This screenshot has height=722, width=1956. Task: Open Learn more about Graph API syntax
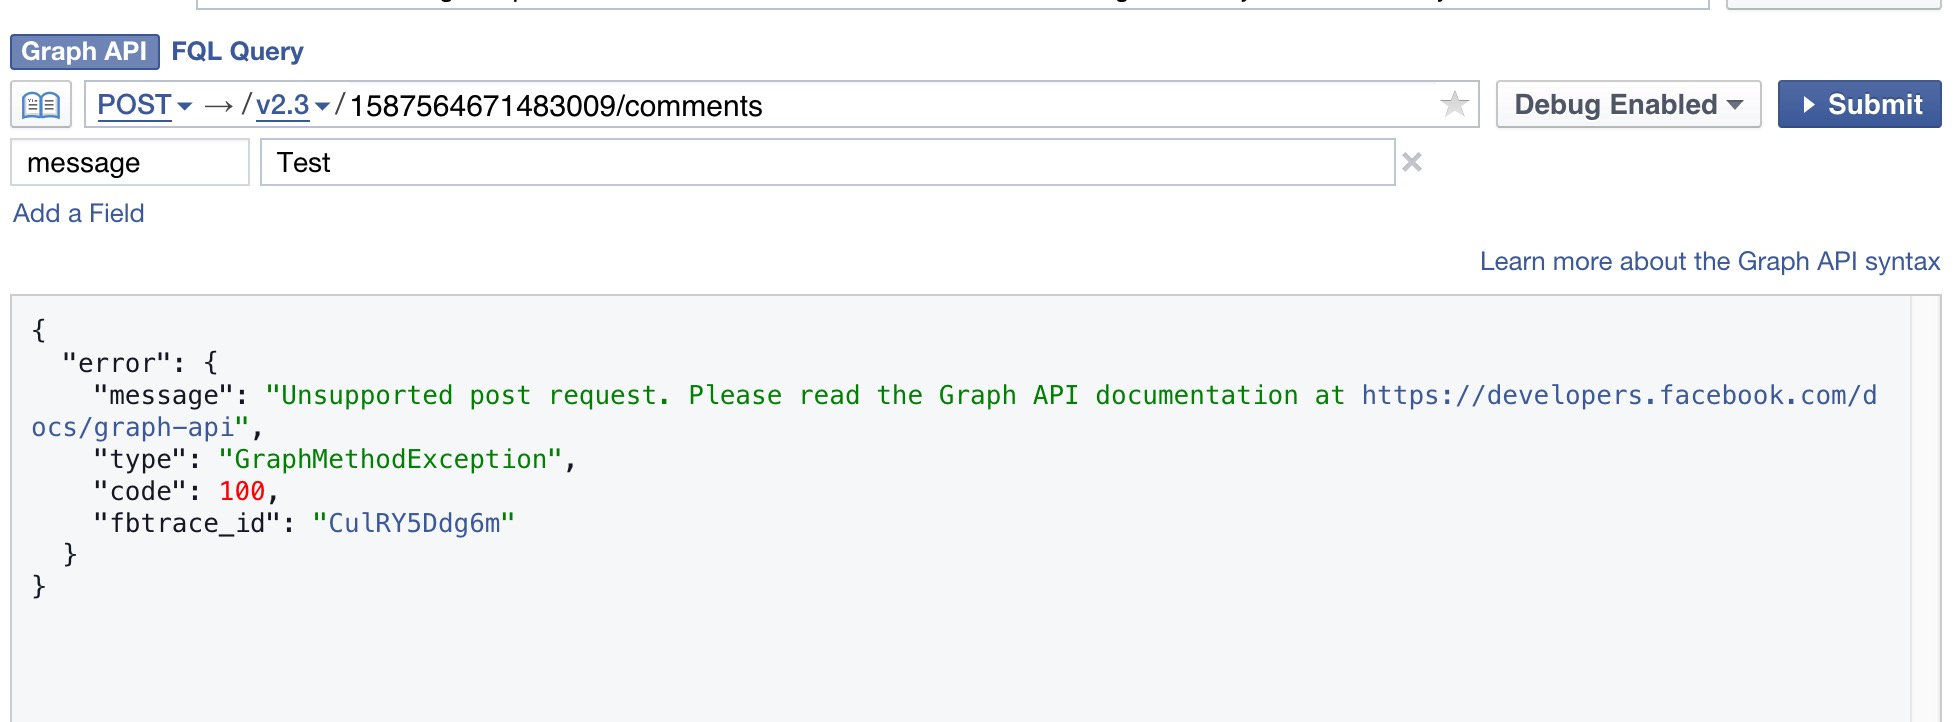pos(1709,261)
